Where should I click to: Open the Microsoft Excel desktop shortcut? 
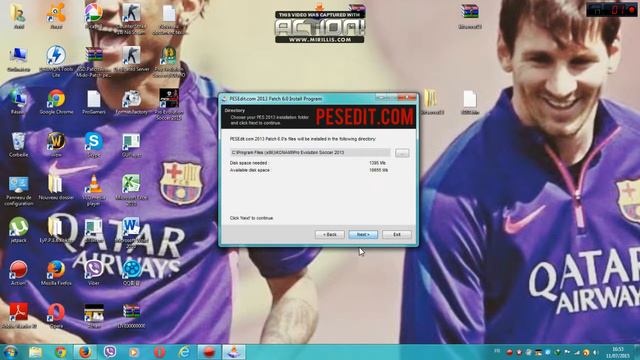tap(131, 190)
